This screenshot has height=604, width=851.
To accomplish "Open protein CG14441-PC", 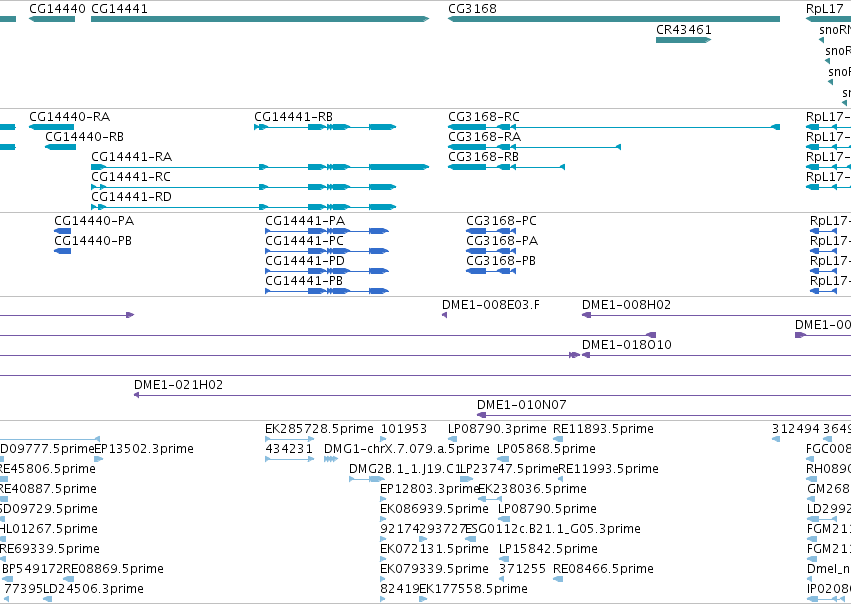I will (x=304, y=240).
